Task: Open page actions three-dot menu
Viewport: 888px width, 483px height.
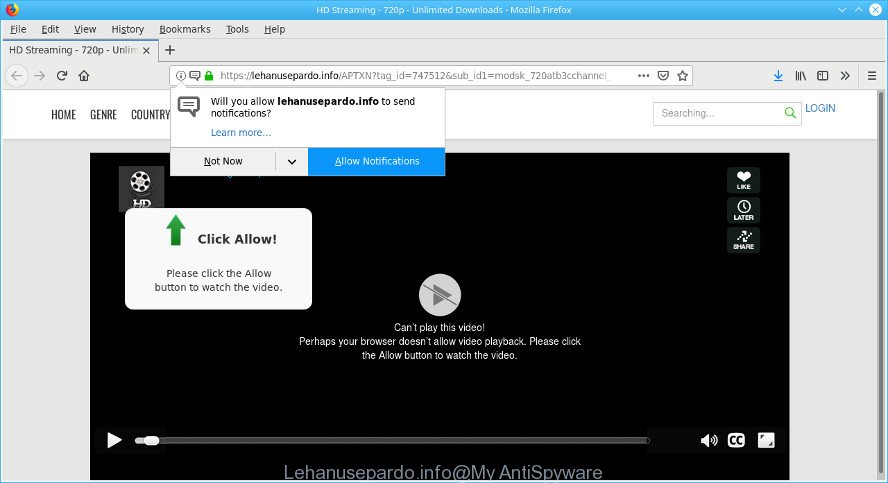Action: click(643, 75)
